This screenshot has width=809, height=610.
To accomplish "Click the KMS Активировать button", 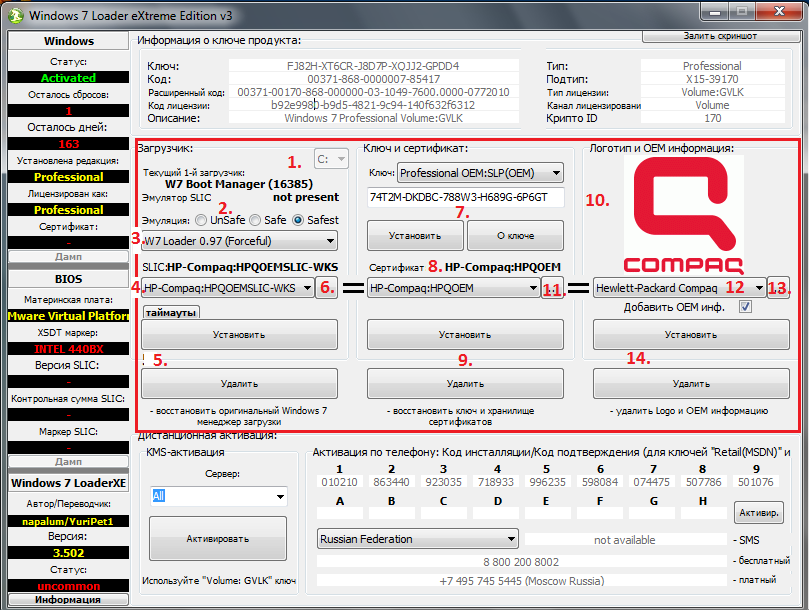I will [218, 538].
